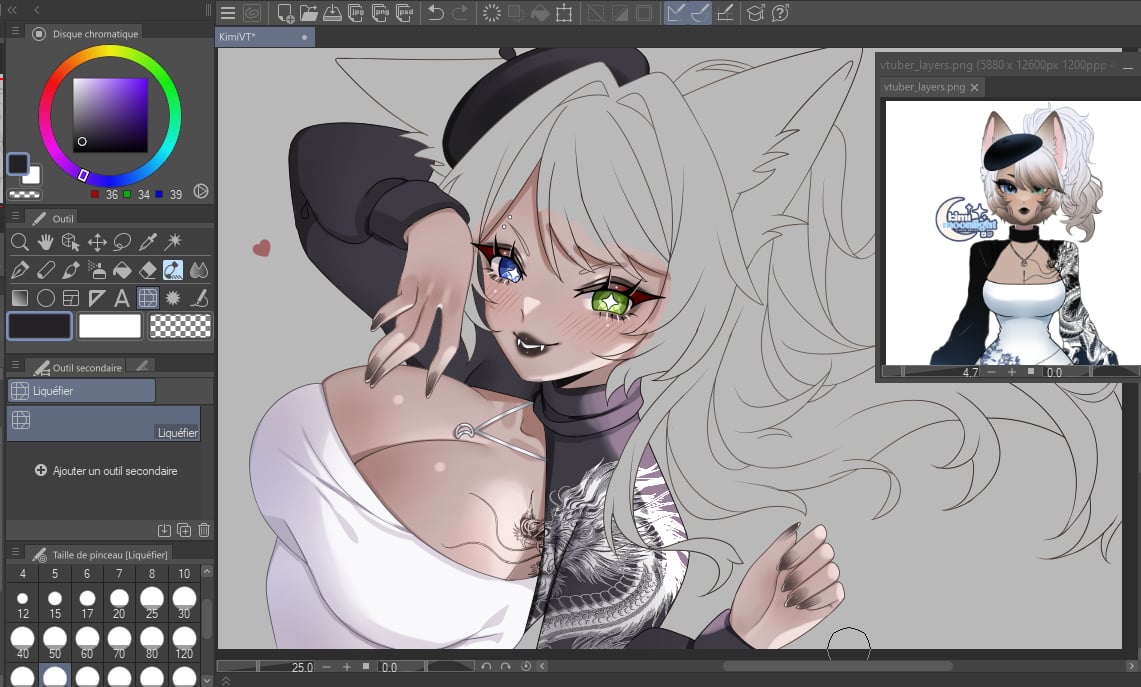Click brush size list scroll-down arrow

click(x=207, y=680)
